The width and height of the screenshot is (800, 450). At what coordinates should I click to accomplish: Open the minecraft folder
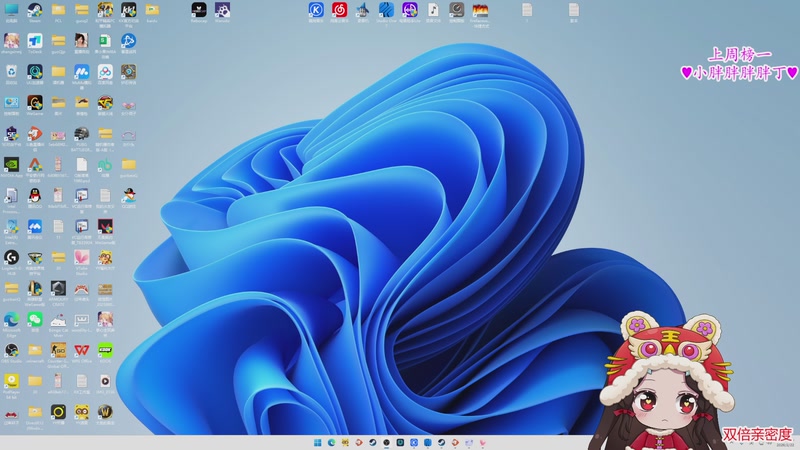click(x=35, y=351)
